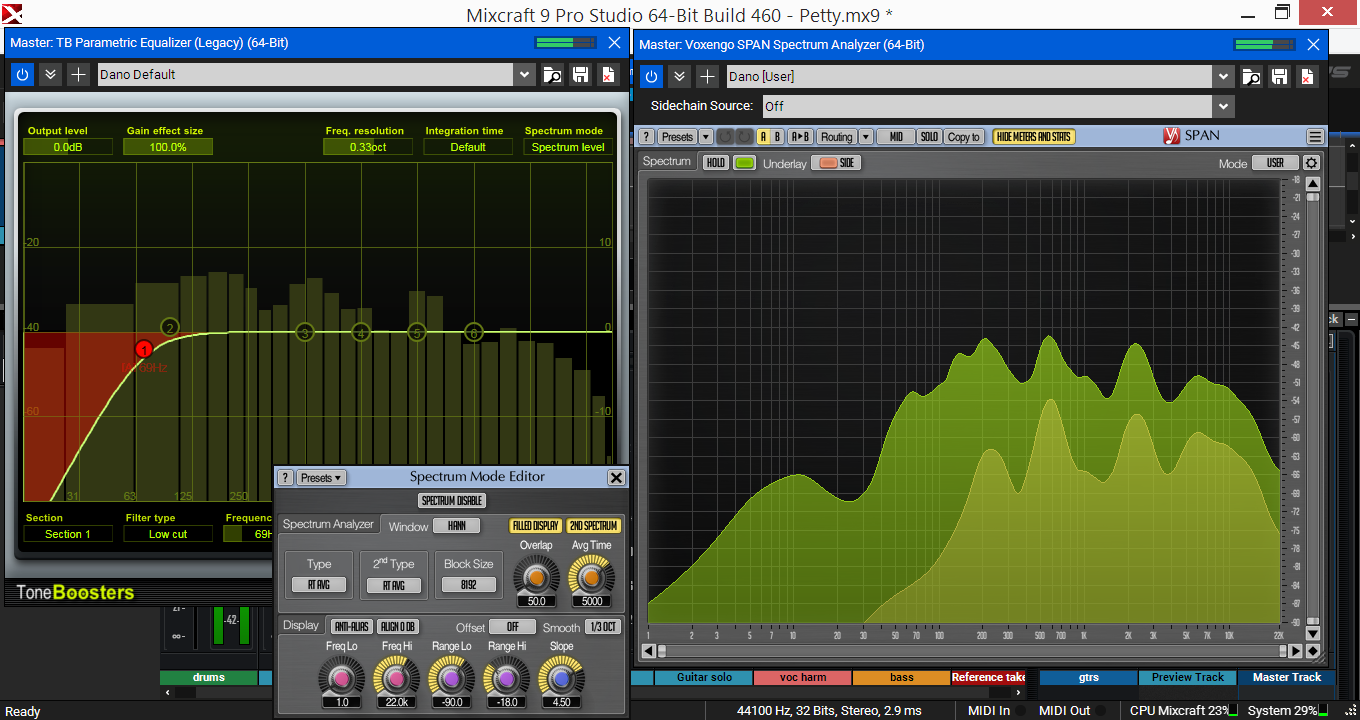The image size is (1360, 720).
Task: Open Block Size 8192 selector
Action: tap(468, 586)
